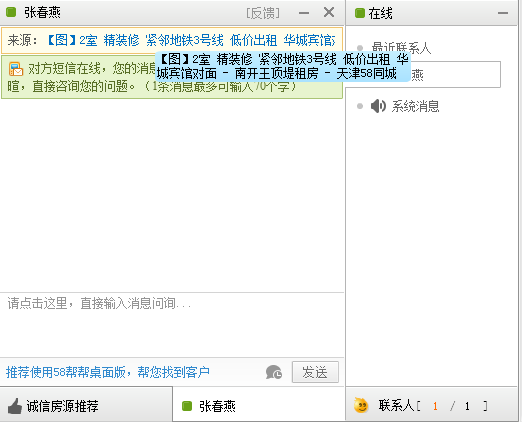522x422 pixels.
Task: Click the message input text area
Action: (172, 325)
